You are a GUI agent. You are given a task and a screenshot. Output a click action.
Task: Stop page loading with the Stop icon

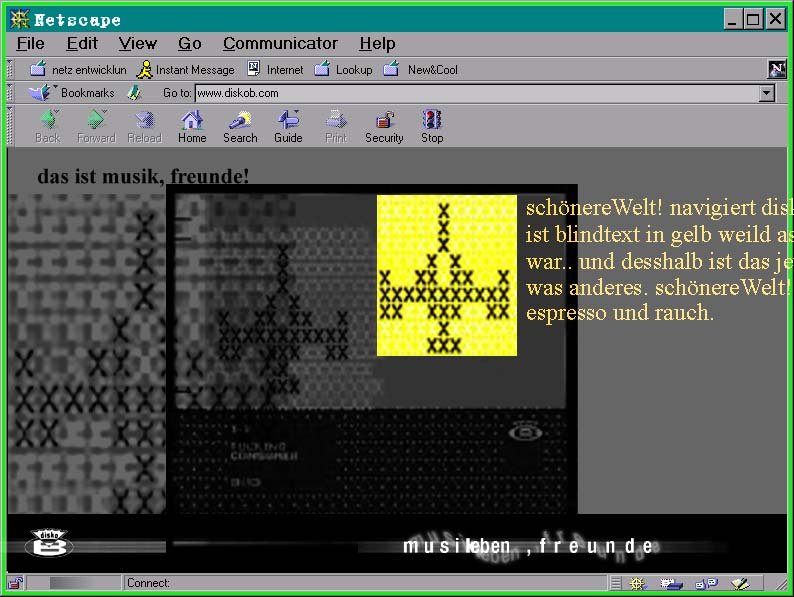pos(432,125)
